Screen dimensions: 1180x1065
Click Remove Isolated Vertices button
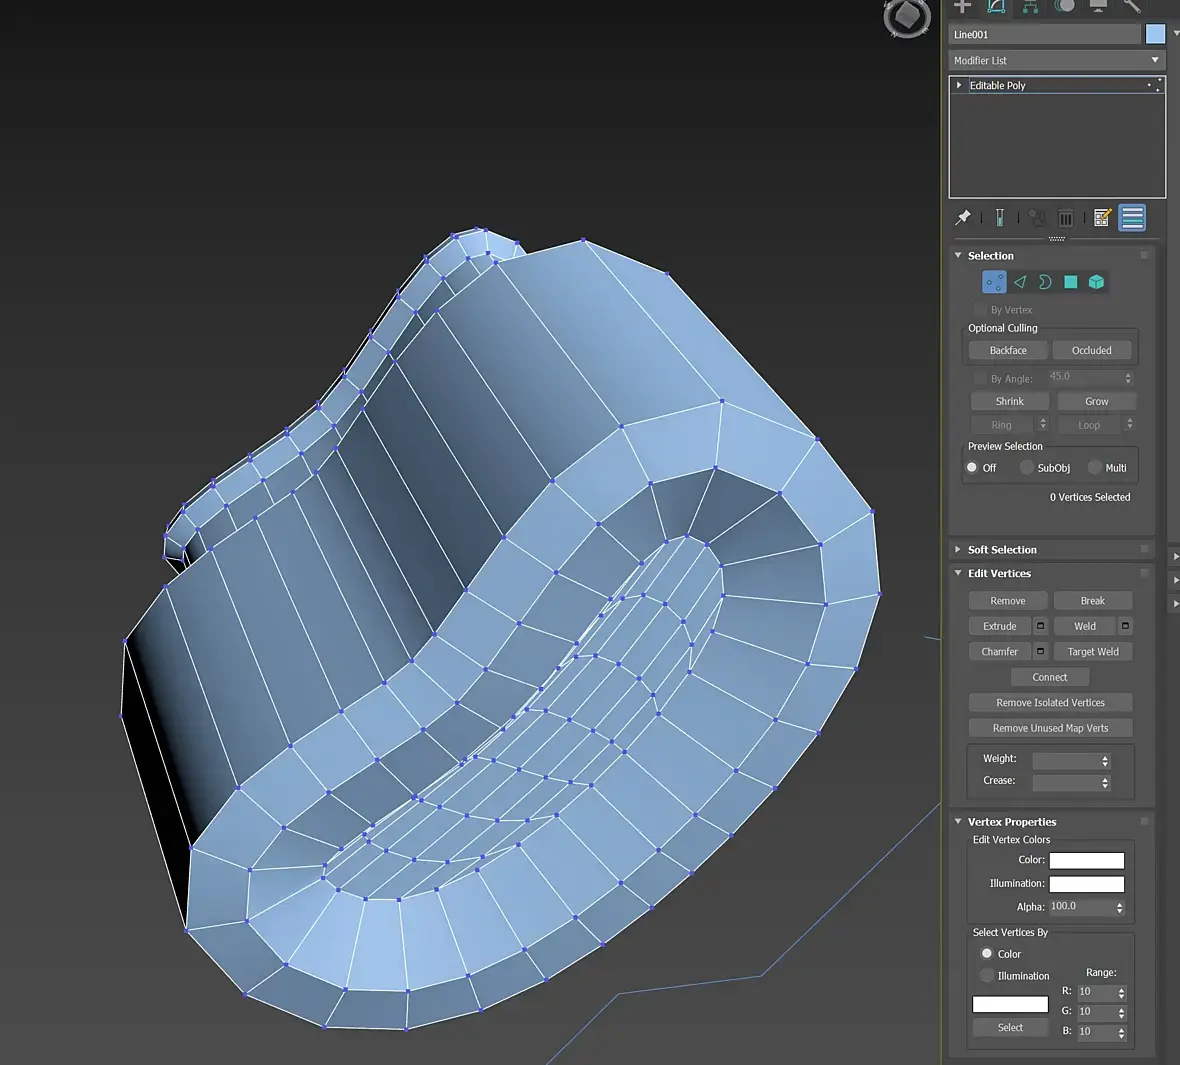point(1050,703)
